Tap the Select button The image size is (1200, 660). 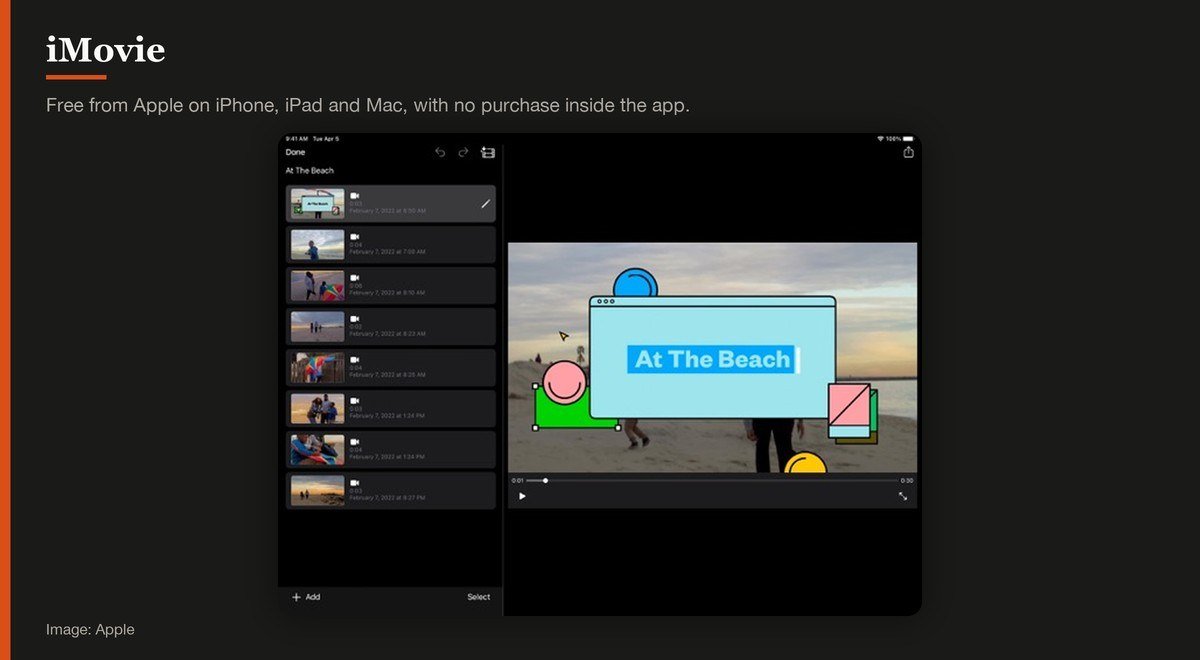click(479, 597)
